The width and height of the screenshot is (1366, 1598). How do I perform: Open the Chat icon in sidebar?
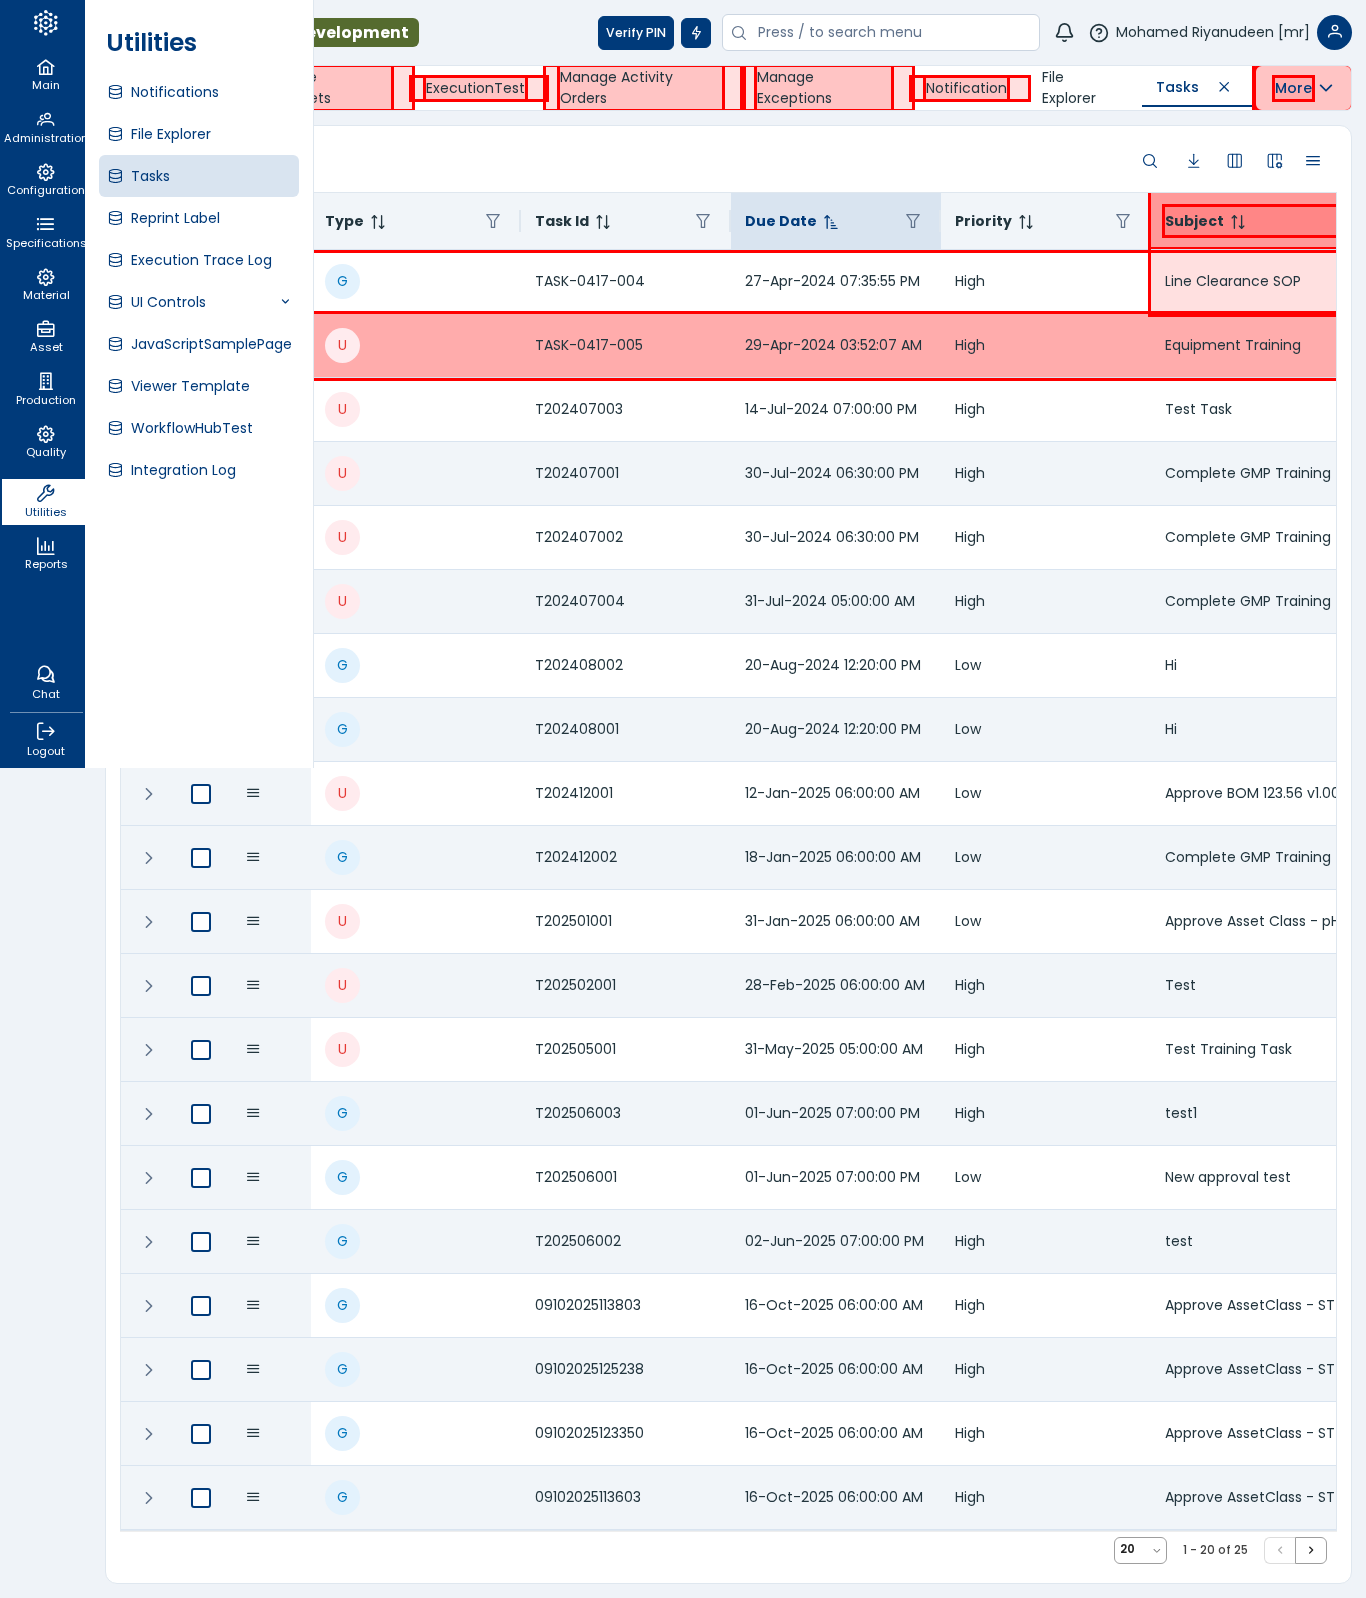point(46,682)
